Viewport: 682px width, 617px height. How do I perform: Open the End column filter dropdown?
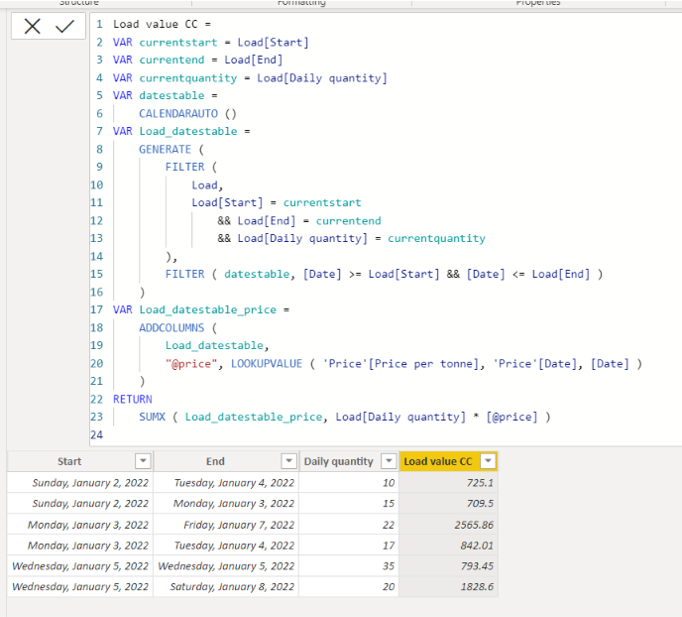[289, 461]
